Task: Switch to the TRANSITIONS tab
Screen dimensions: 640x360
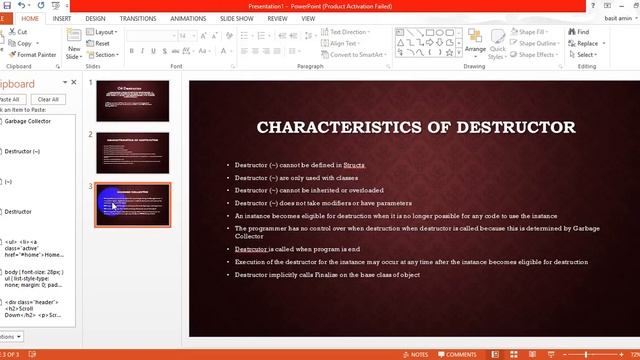Action: click(138, 19)
